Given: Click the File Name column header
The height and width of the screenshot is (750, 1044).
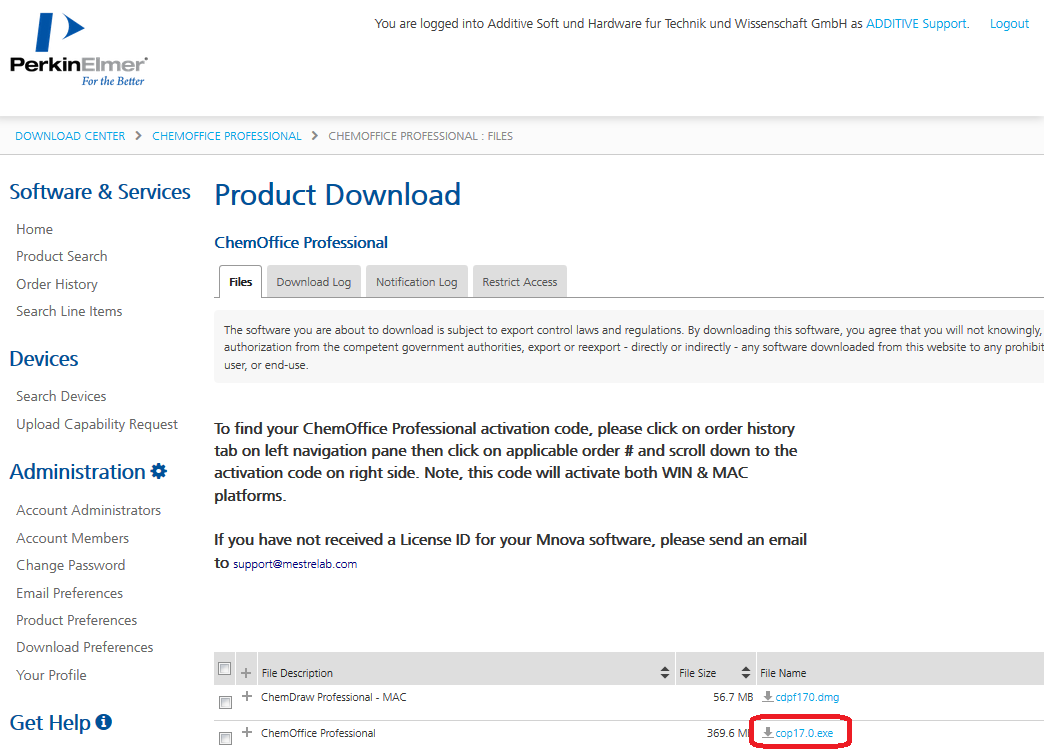Looking at the screenshot, I should [x=783, y=673].
